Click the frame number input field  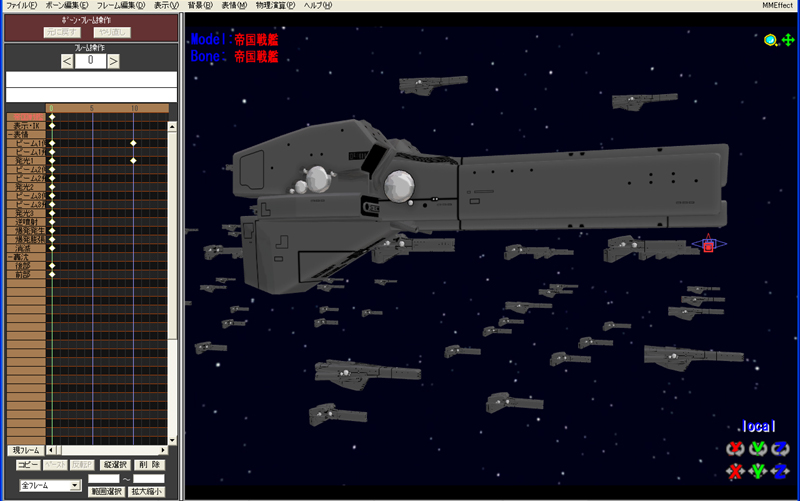coord(90,61)
